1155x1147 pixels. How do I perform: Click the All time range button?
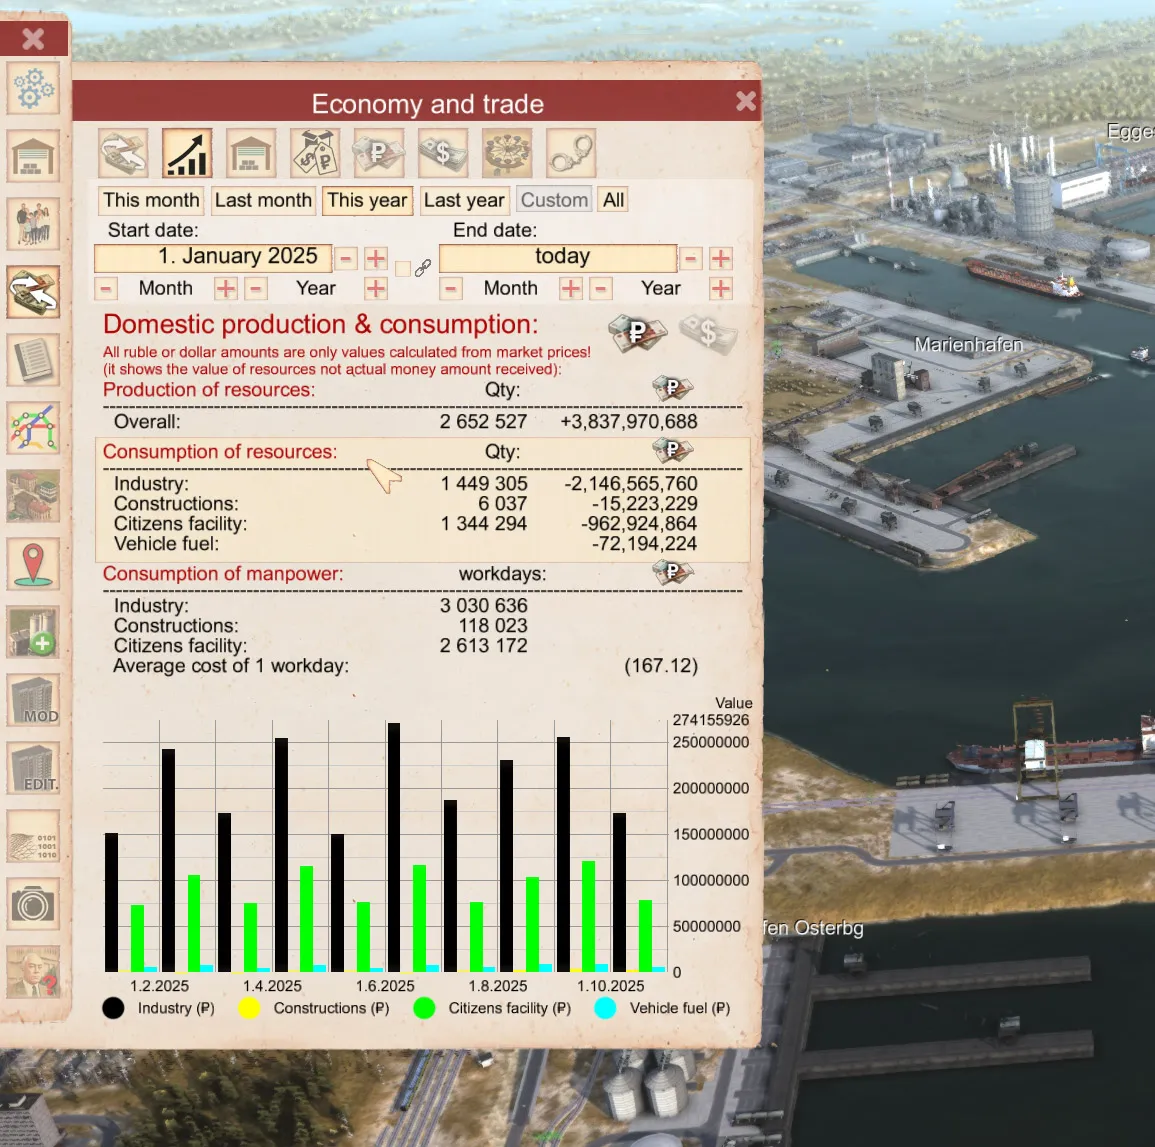click(x=613, y=200)
